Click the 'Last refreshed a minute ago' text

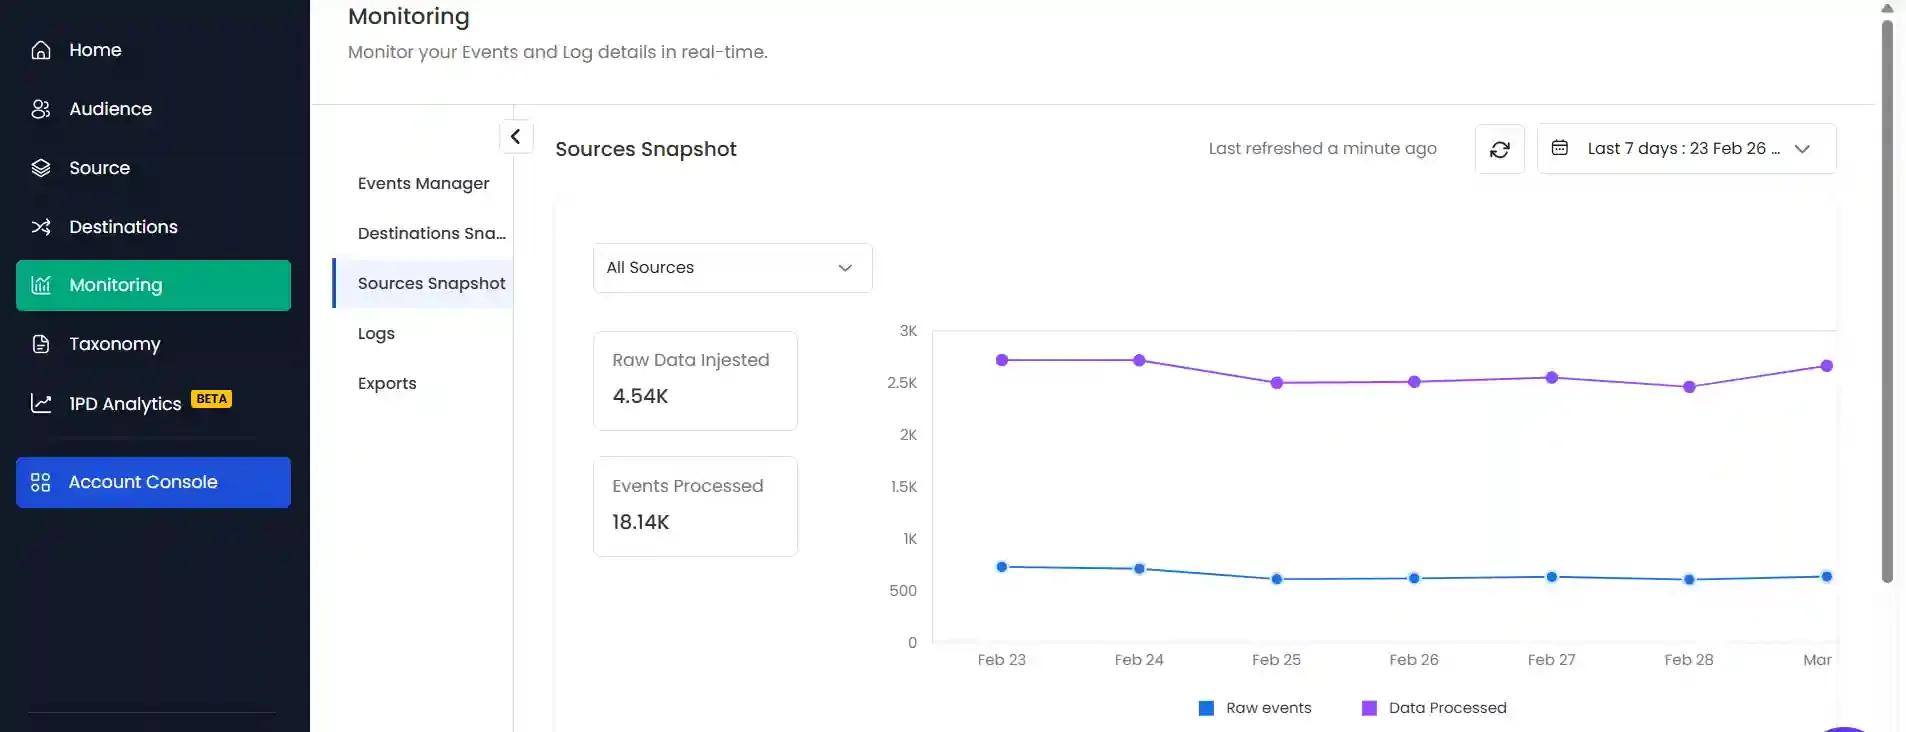(1322, 148)
